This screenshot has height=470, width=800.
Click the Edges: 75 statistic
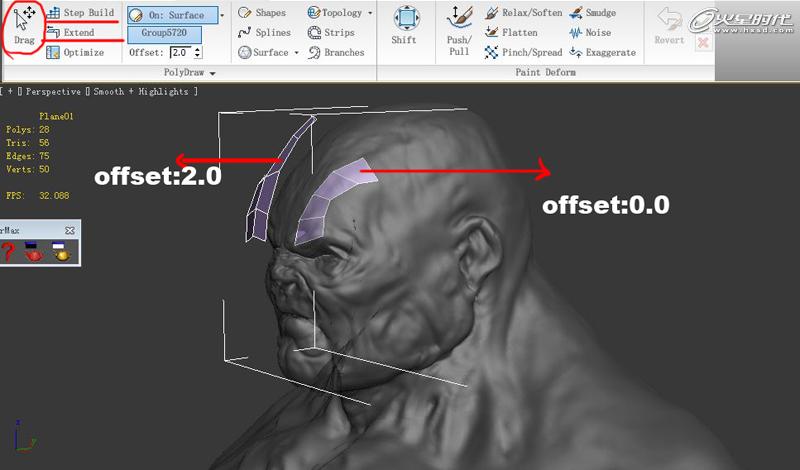(x=28, y=156)
